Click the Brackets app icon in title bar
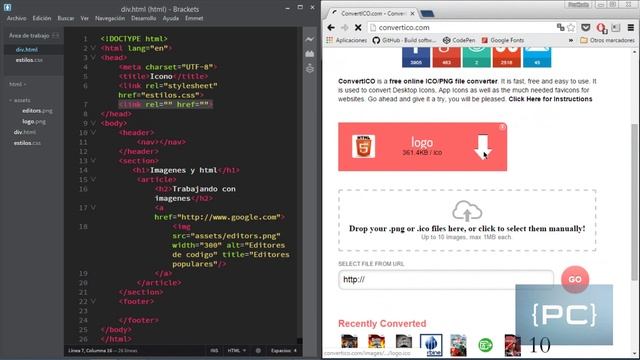The height and width of the screenshot is (360, 640). point(7,7)
